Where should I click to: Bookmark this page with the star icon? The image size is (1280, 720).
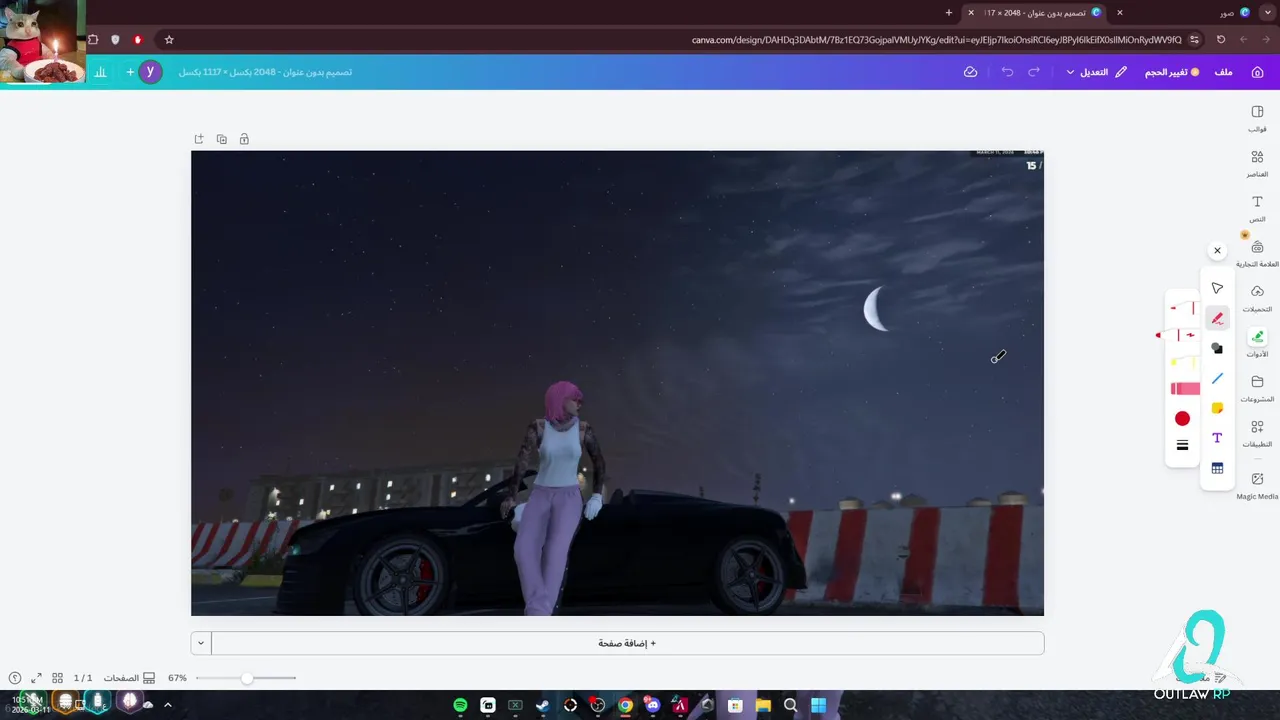169,40
